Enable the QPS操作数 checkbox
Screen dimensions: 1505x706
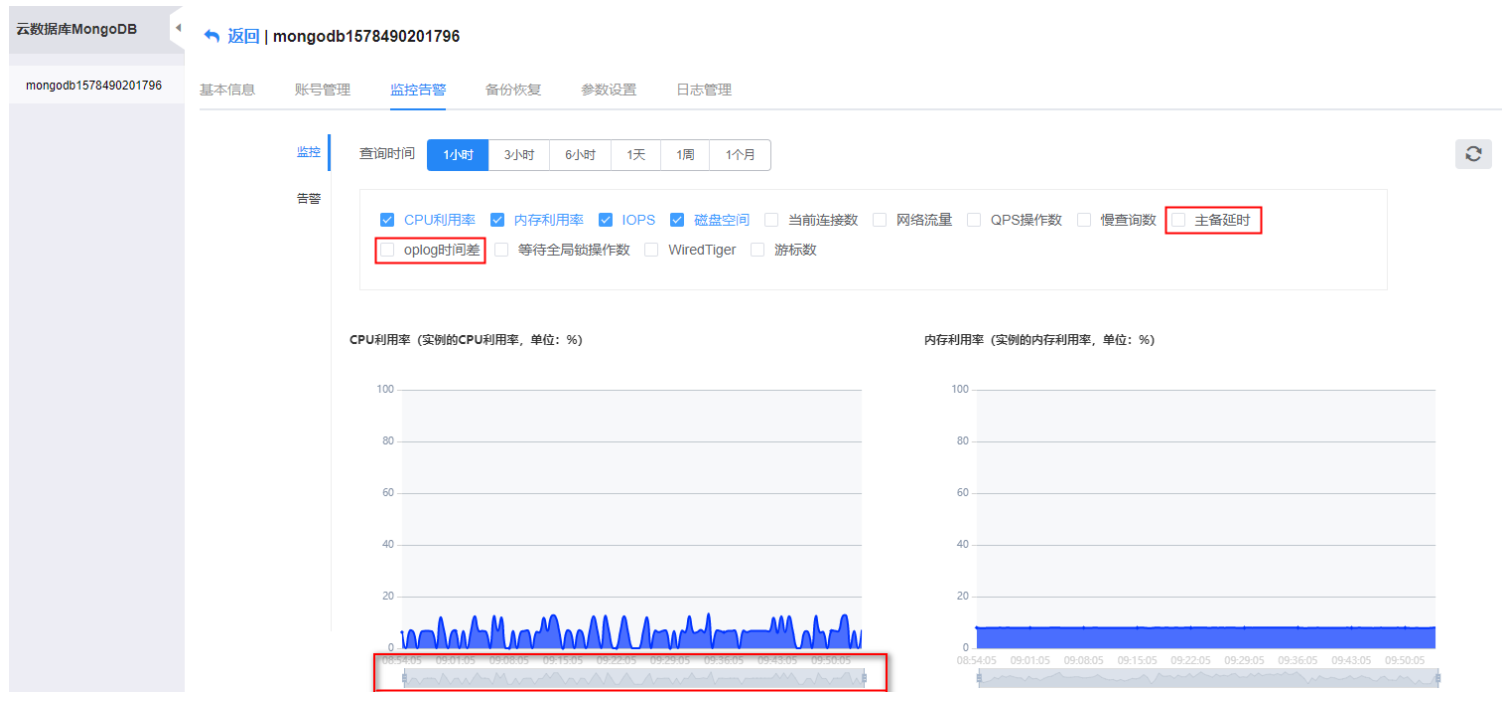pyautogui.click(x=974, y=220)
